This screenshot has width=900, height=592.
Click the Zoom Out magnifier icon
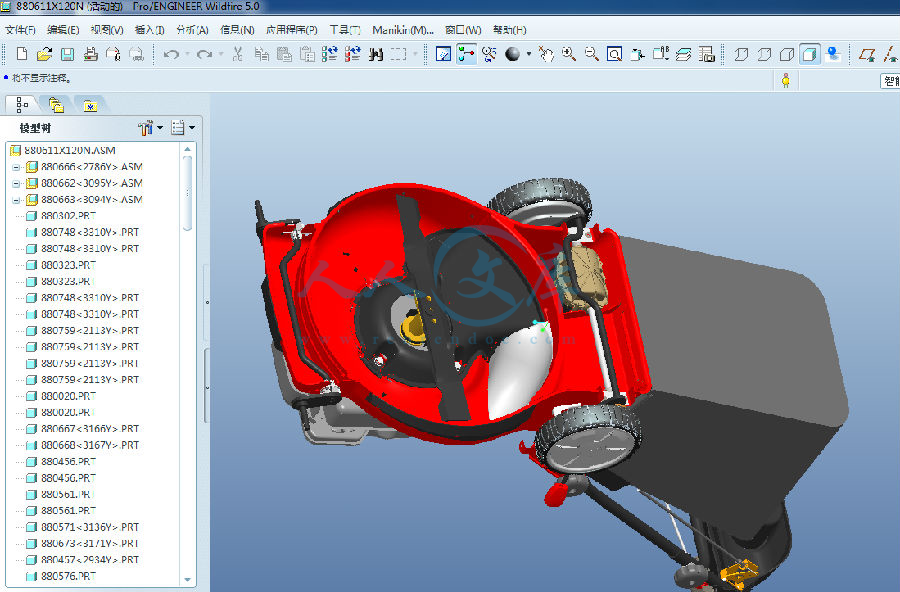pyautogui.click(x=592, y=54)
